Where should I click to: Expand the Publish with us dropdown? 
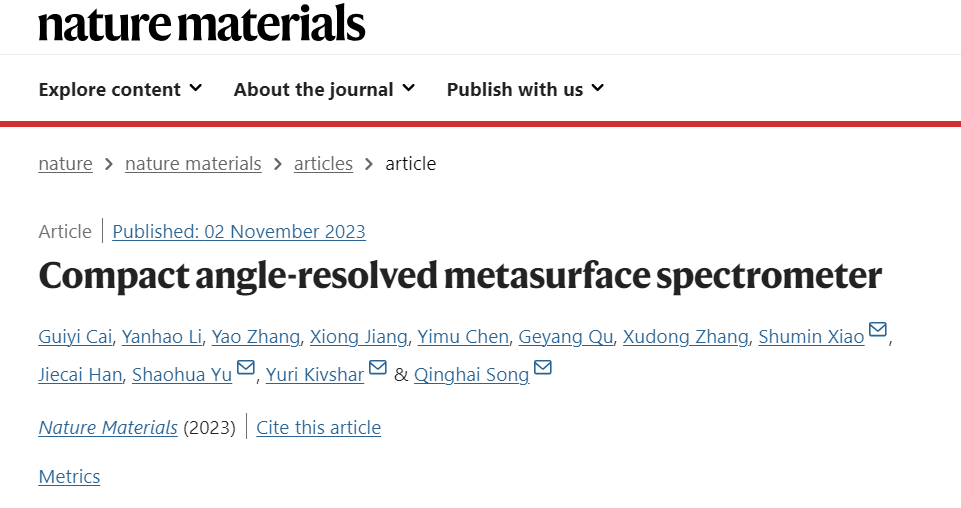[x=525, y=89]
